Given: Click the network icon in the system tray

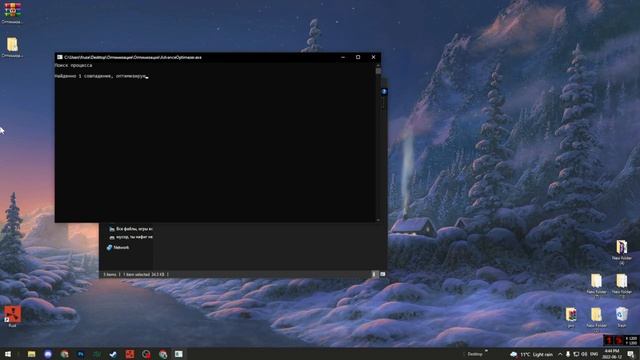Looking at the screenshot, I should click(576, 354).
